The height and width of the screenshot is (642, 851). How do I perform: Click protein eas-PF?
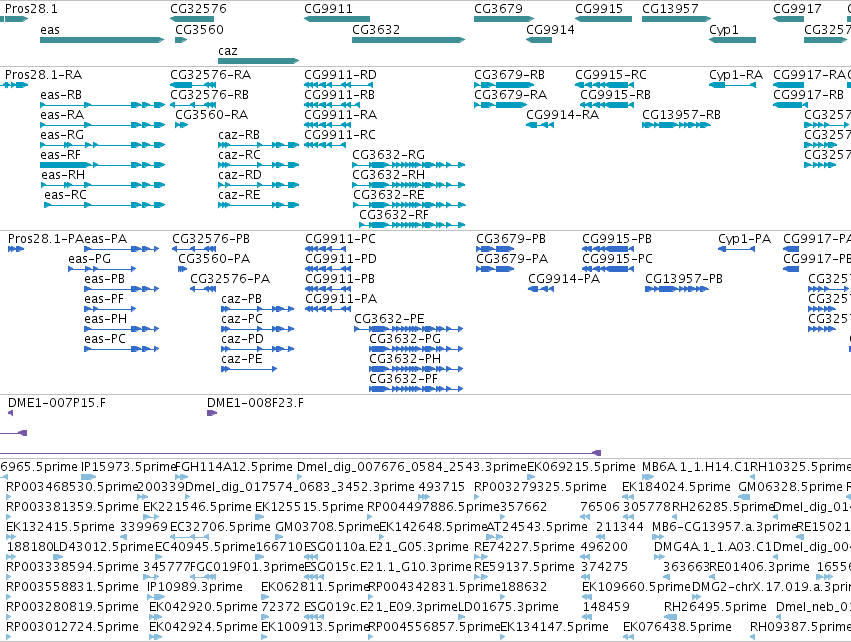pyautogui.click(x=110, y=309)
